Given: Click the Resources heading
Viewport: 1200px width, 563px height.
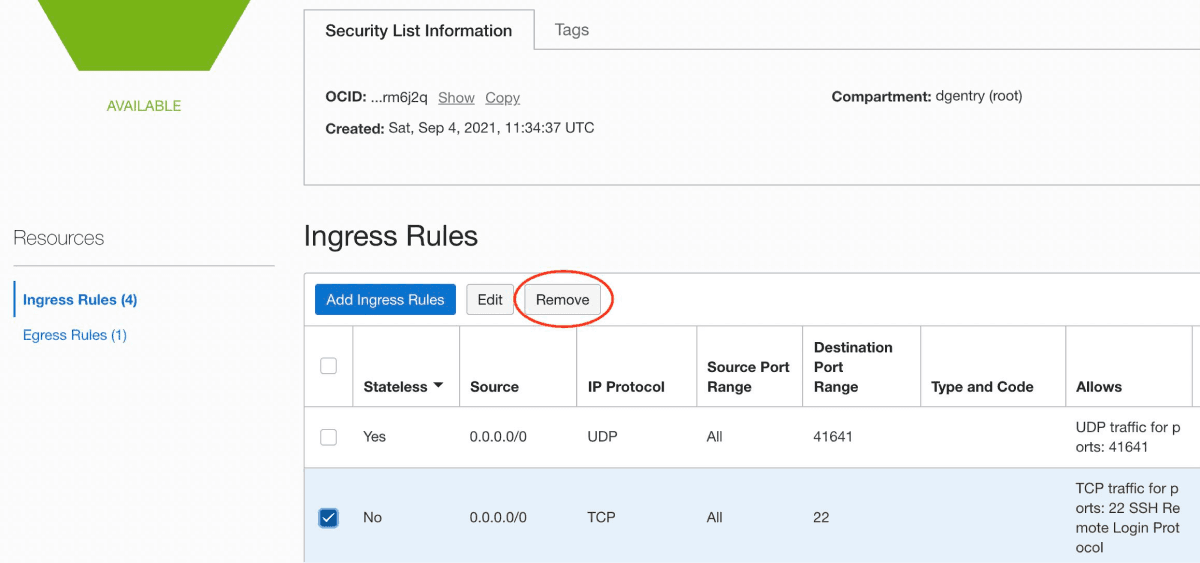Looking at the screenshot, I should [x=59, y=238].
